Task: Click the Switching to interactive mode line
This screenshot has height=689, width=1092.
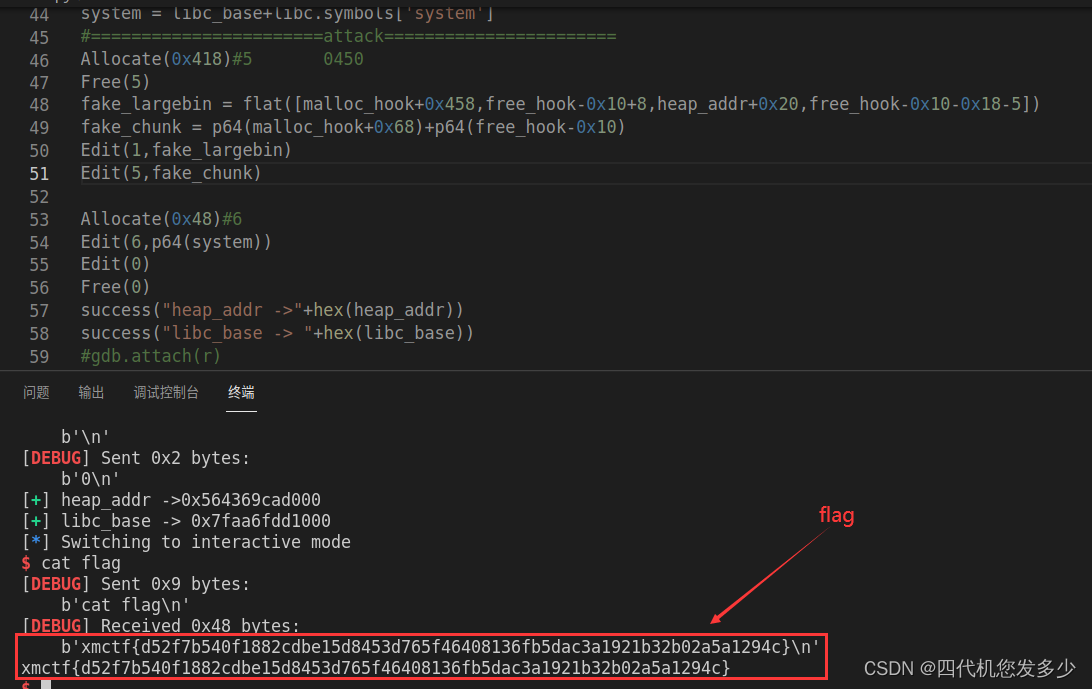Action: 187,542
